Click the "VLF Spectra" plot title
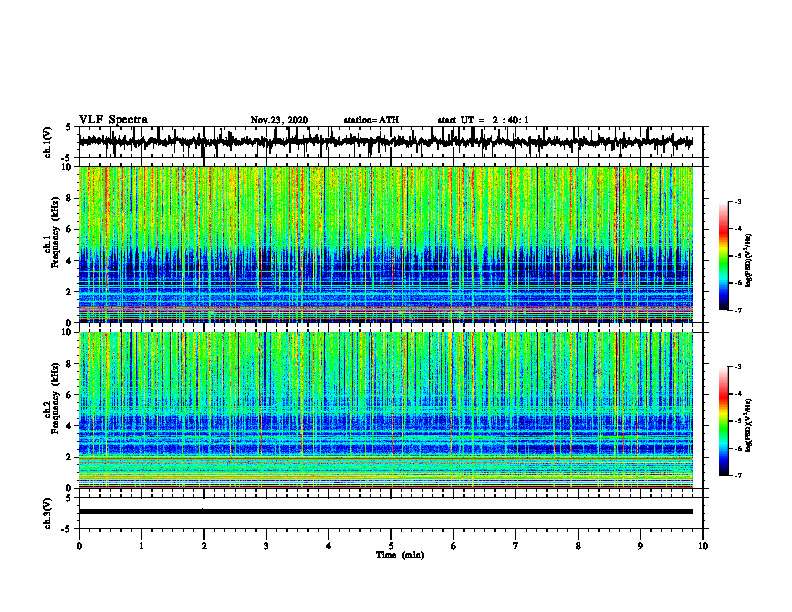The width and height of the screenshot is (792, 612). pos(114,120)
